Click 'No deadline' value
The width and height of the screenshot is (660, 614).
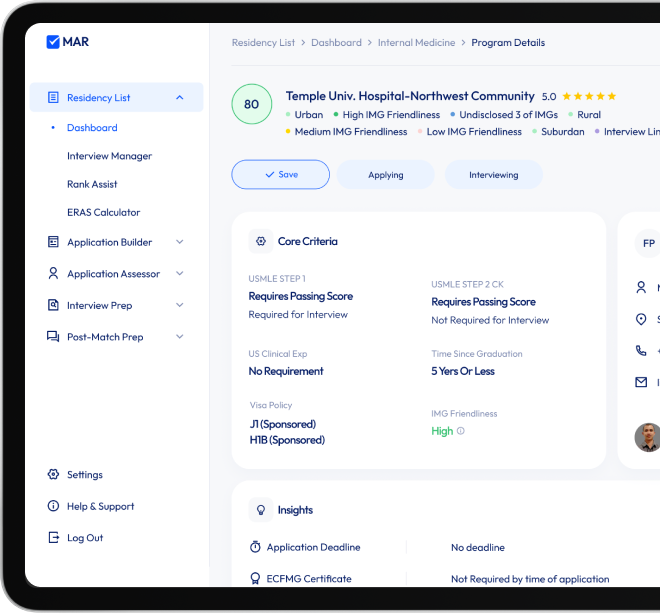pos(478,548)
